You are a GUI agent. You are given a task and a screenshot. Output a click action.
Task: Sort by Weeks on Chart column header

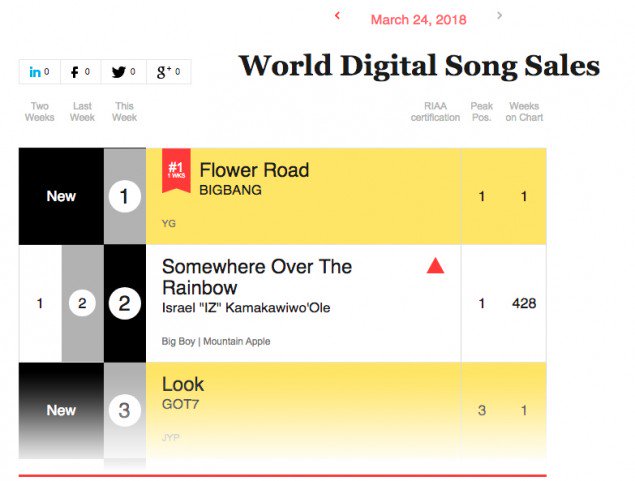(524, 112)
